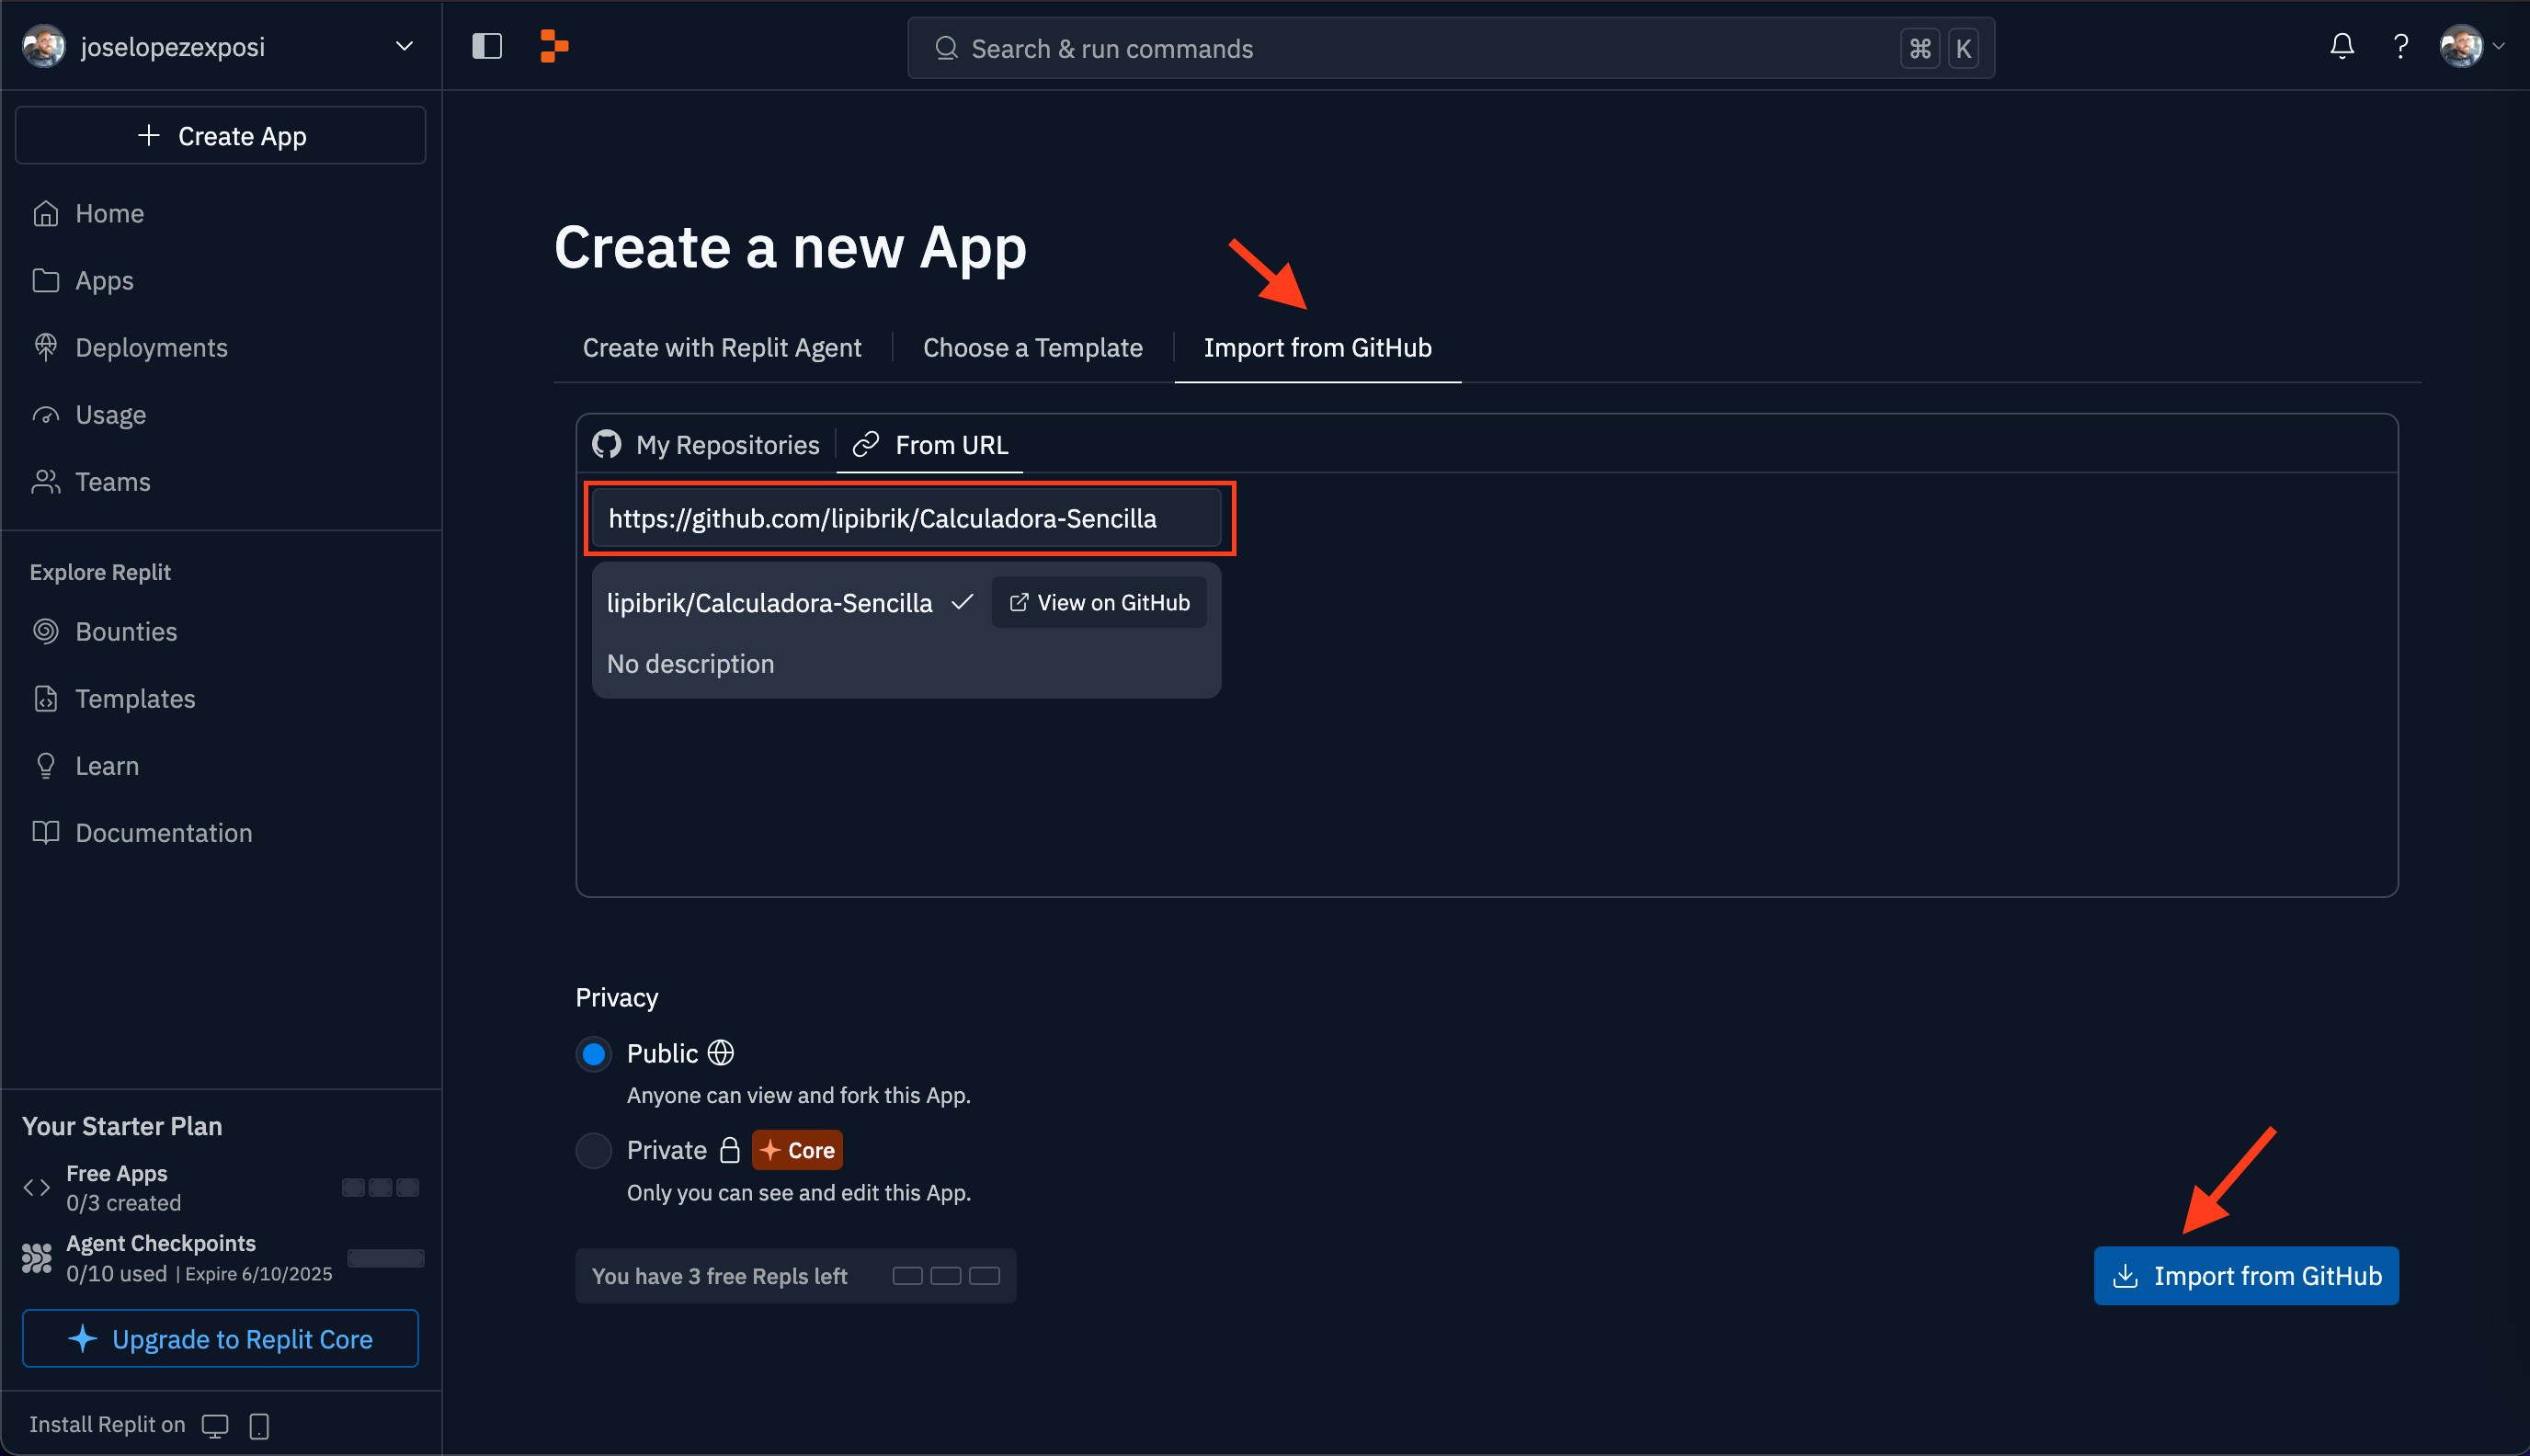The width and height of the screenshot is (2530, 1456).
Task: Click the orange Replit logo icon
Action: point(554,47)
